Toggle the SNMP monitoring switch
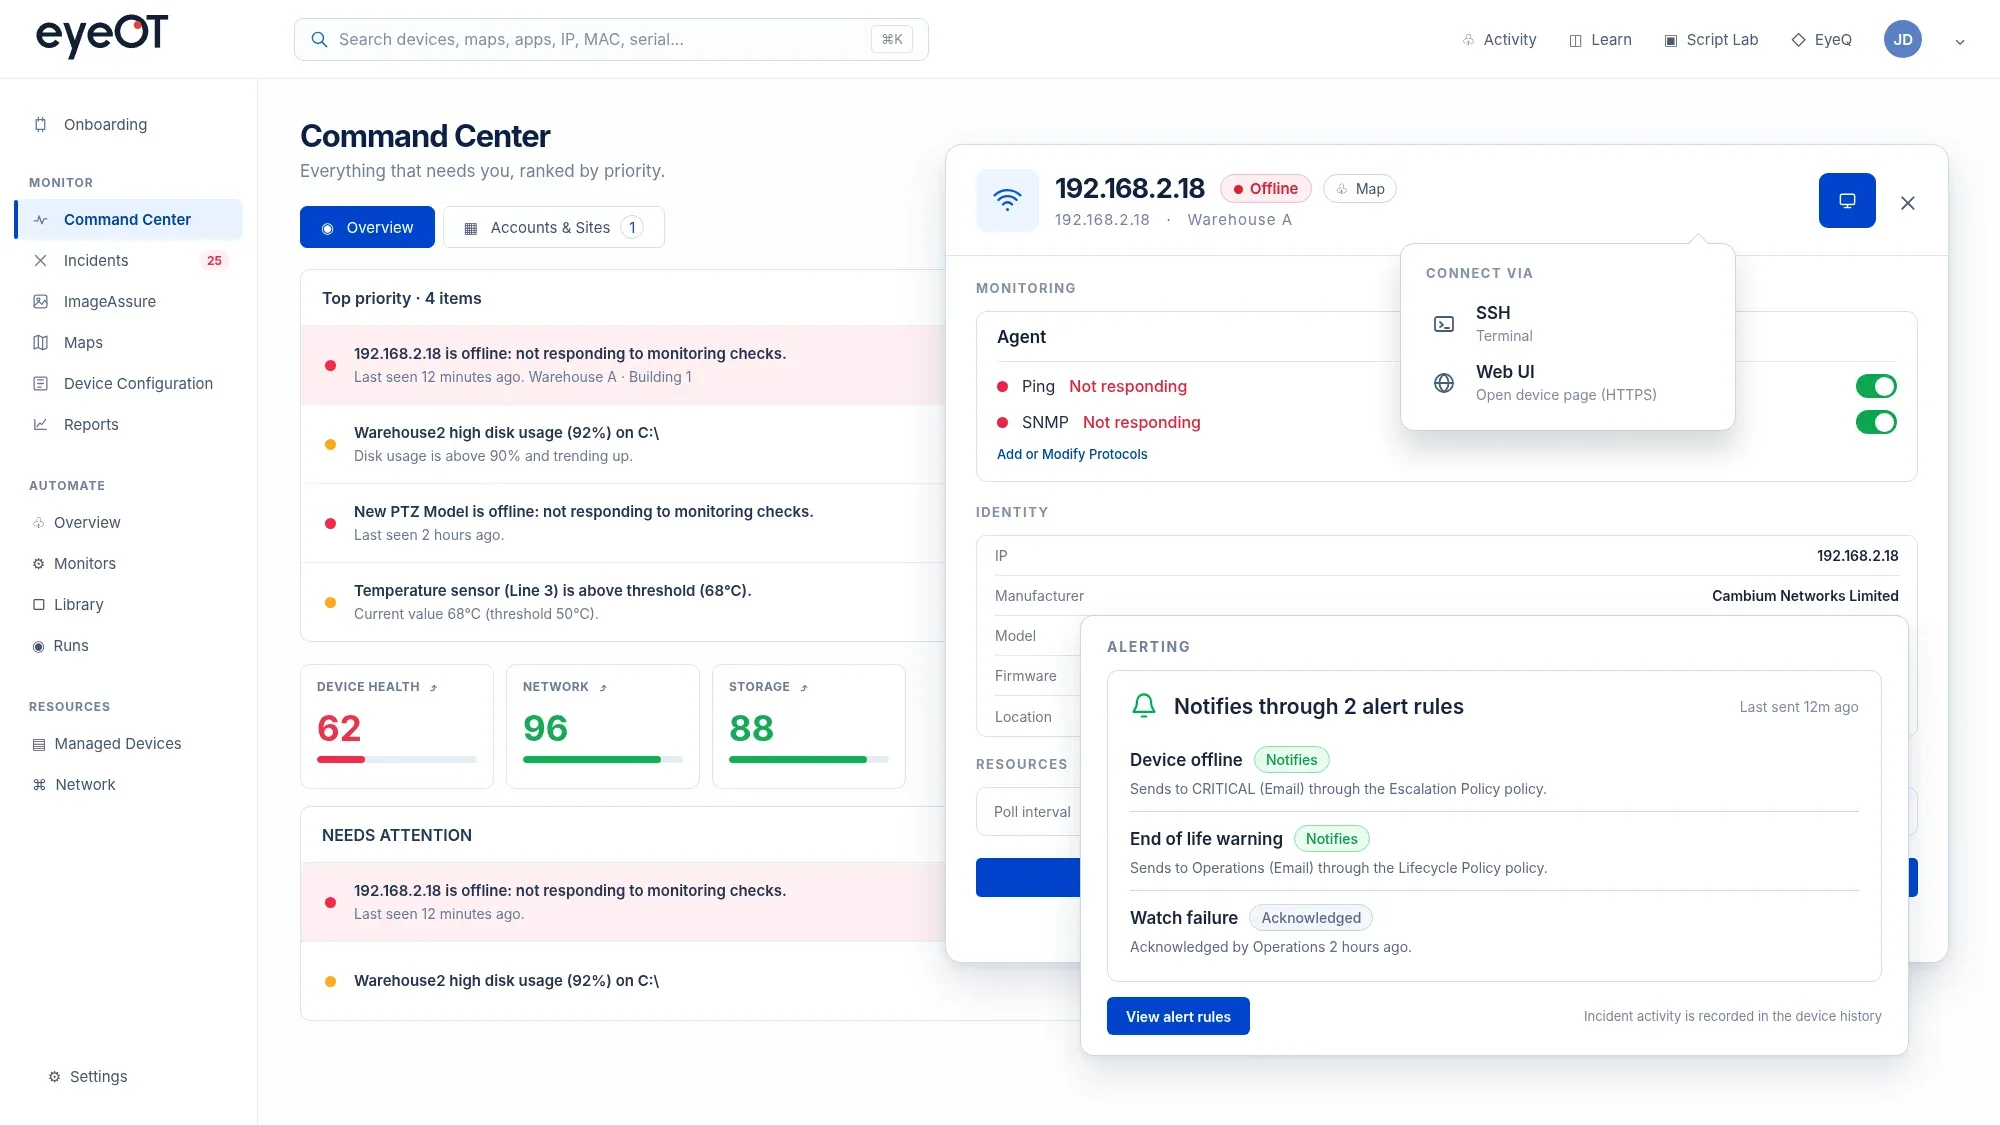 [1876, 422]
